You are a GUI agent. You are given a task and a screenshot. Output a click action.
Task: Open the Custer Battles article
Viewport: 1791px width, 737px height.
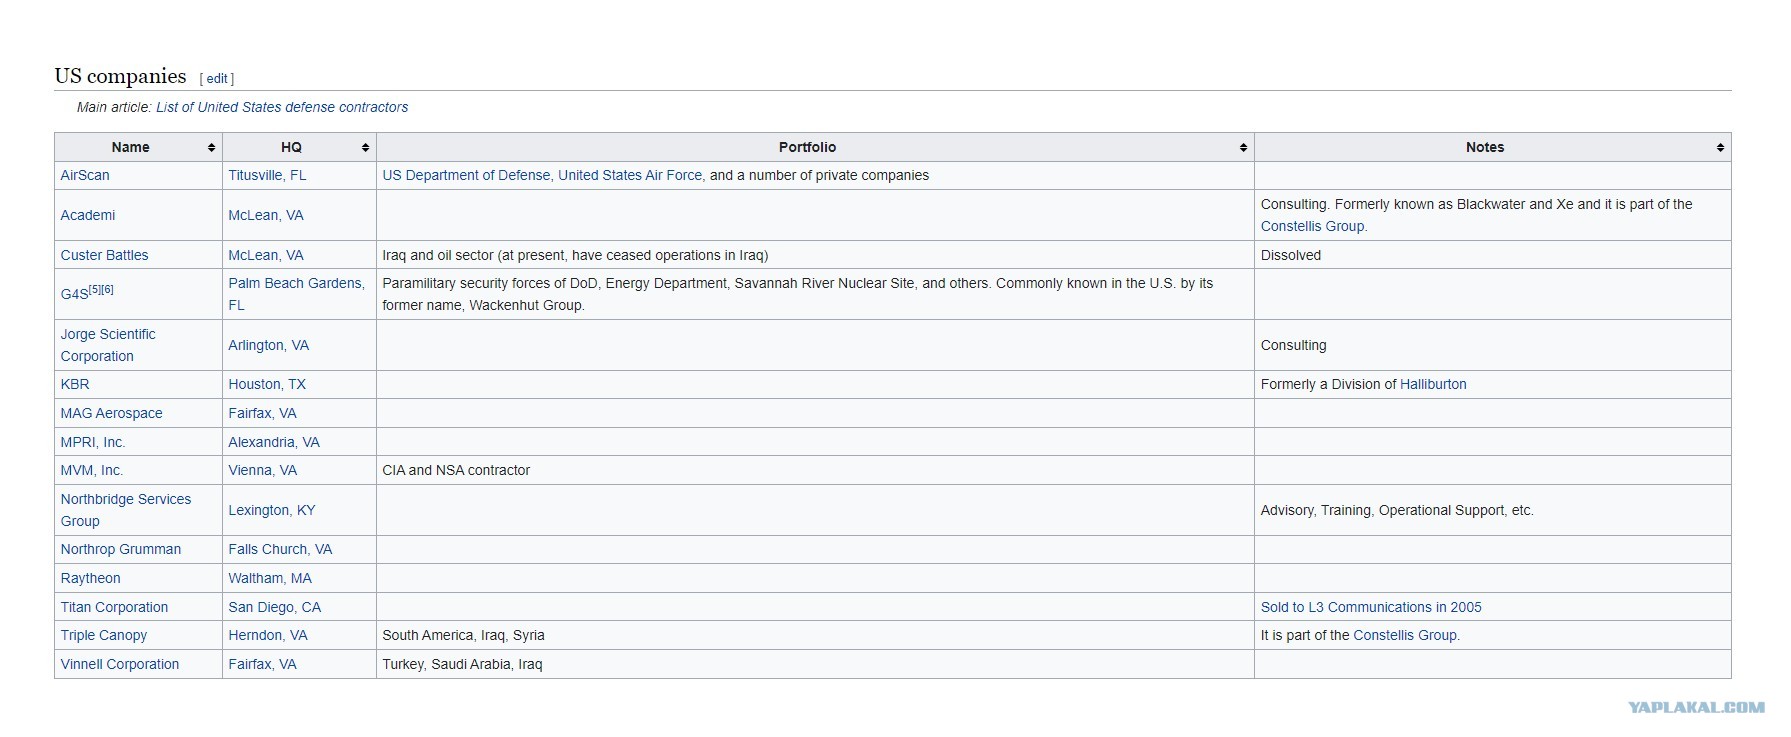(104, 255)
